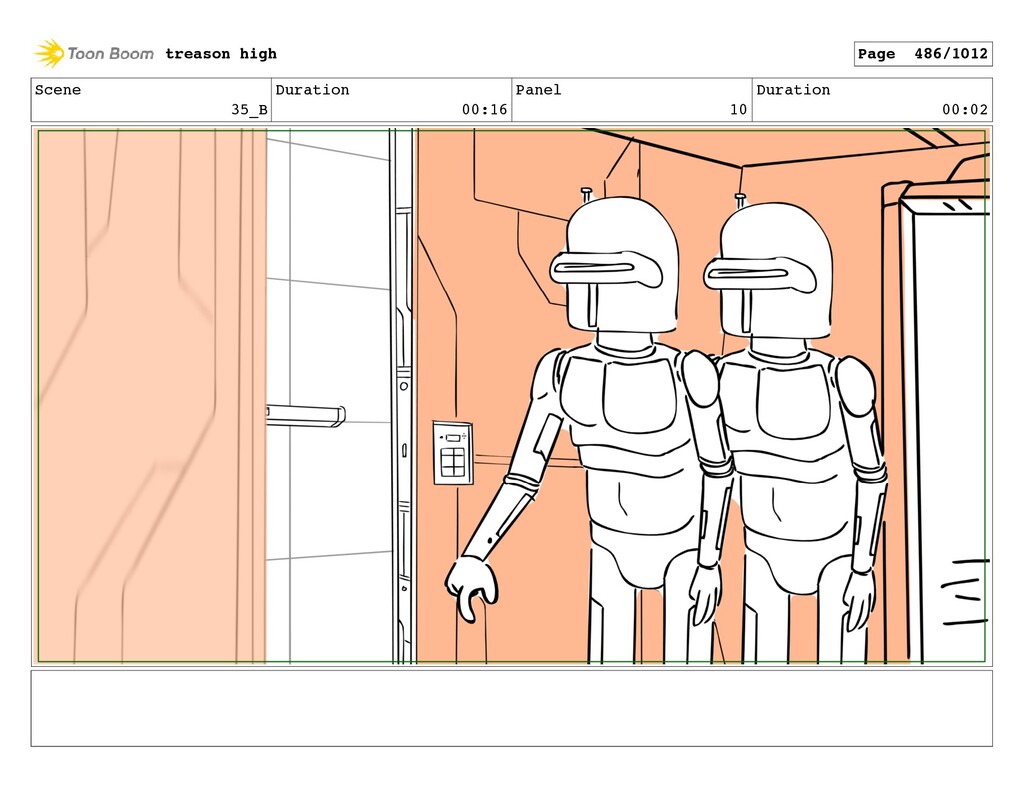Select the Scene header label
The height and width of the screenshot is (793, 1024).
tap(58, 89)
